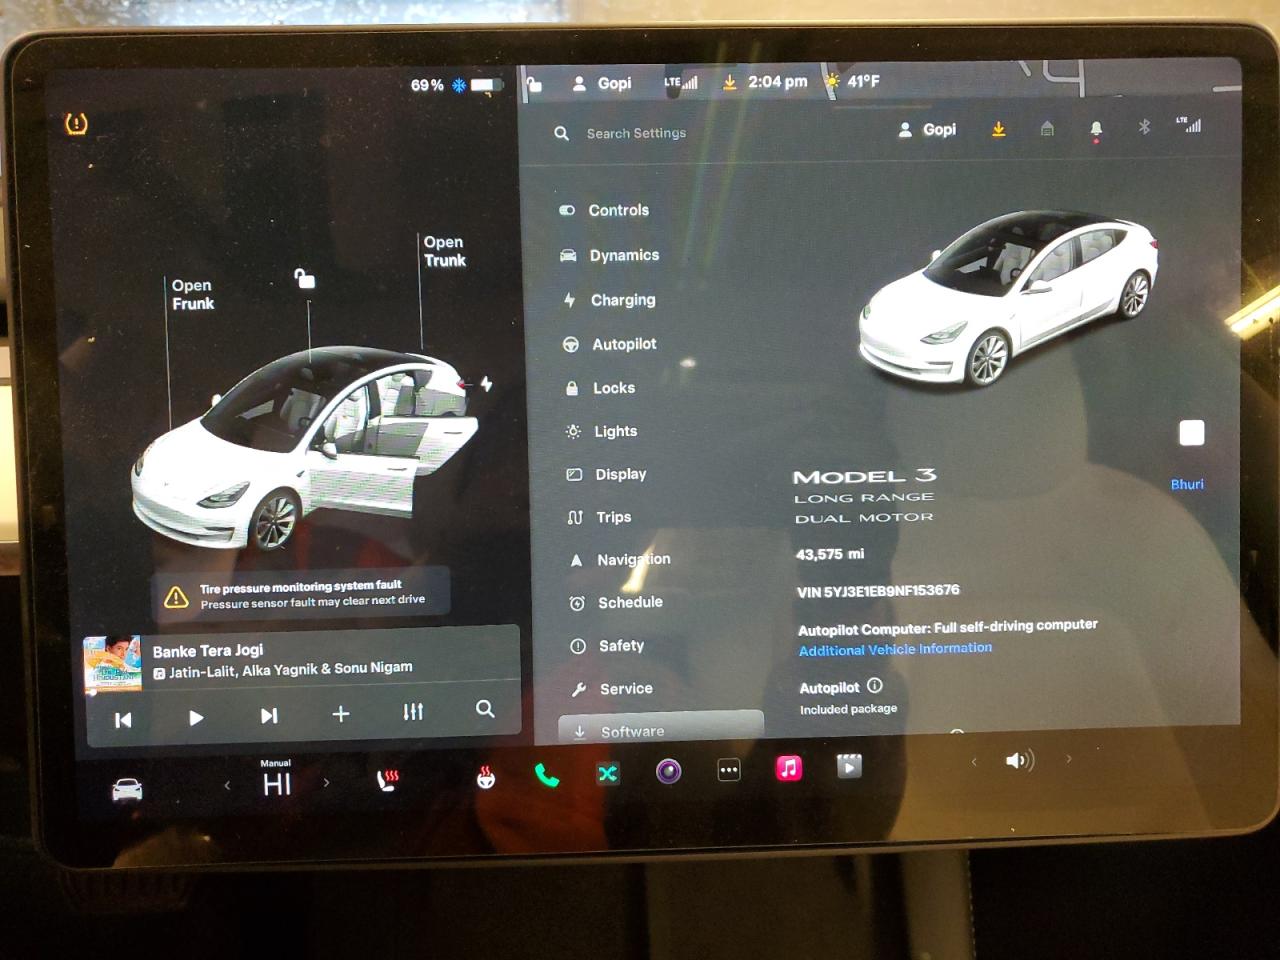This screenshot has width=1280, height=960.
Task: Open notifications bell icon
Action: click(x=1096, y=129)
